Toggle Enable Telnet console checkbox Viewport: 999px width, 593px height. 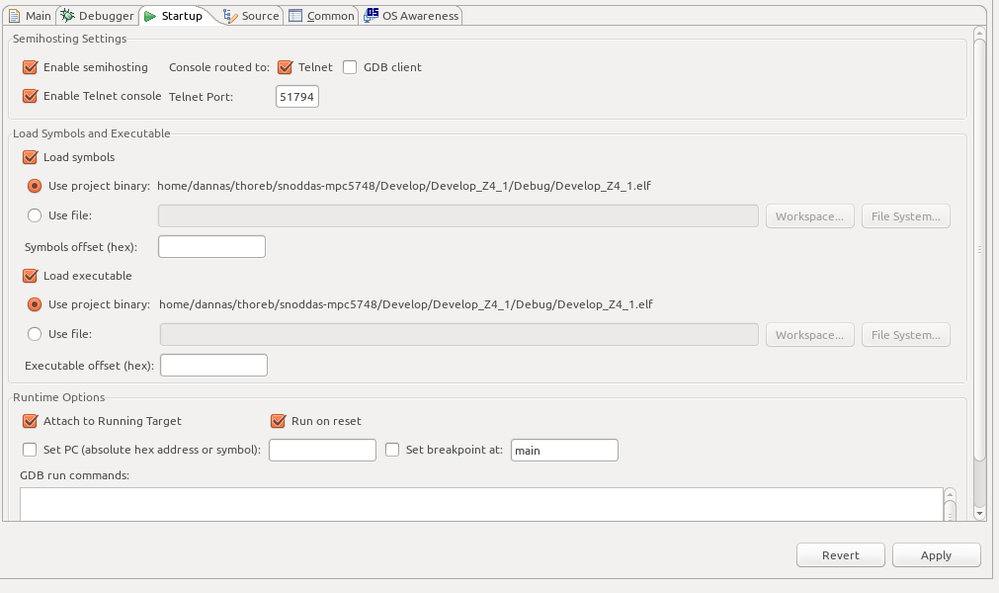30,96
